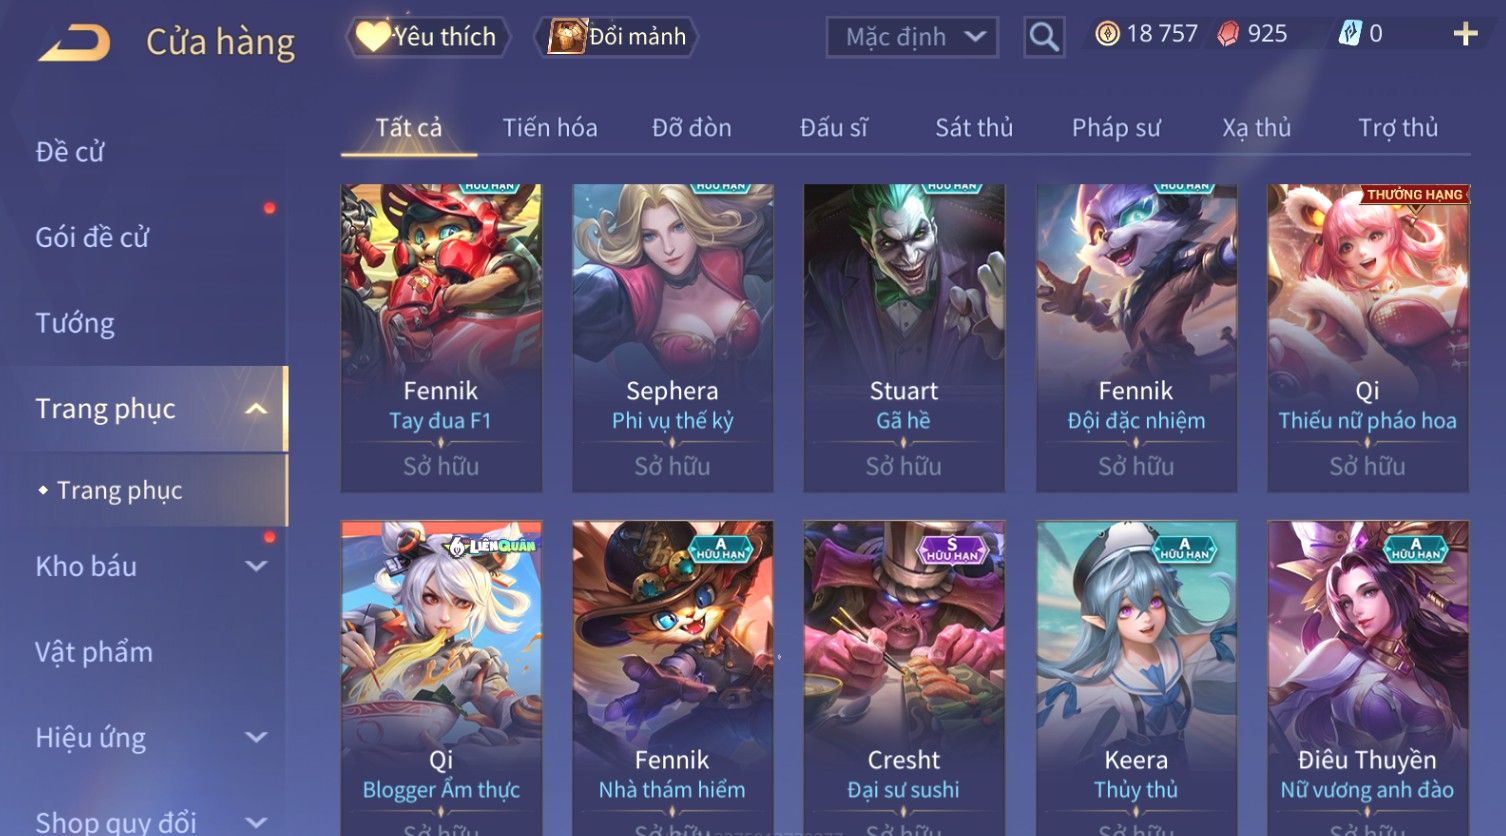
Task: Click the golden back arrow icon
Action: 75,43
